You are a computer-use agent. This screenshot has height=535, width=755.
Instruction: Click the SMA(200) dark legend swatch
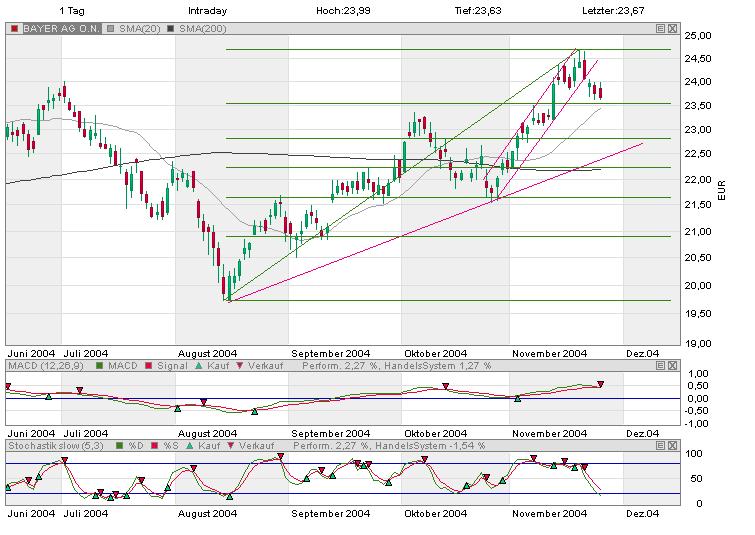(170, 29)
